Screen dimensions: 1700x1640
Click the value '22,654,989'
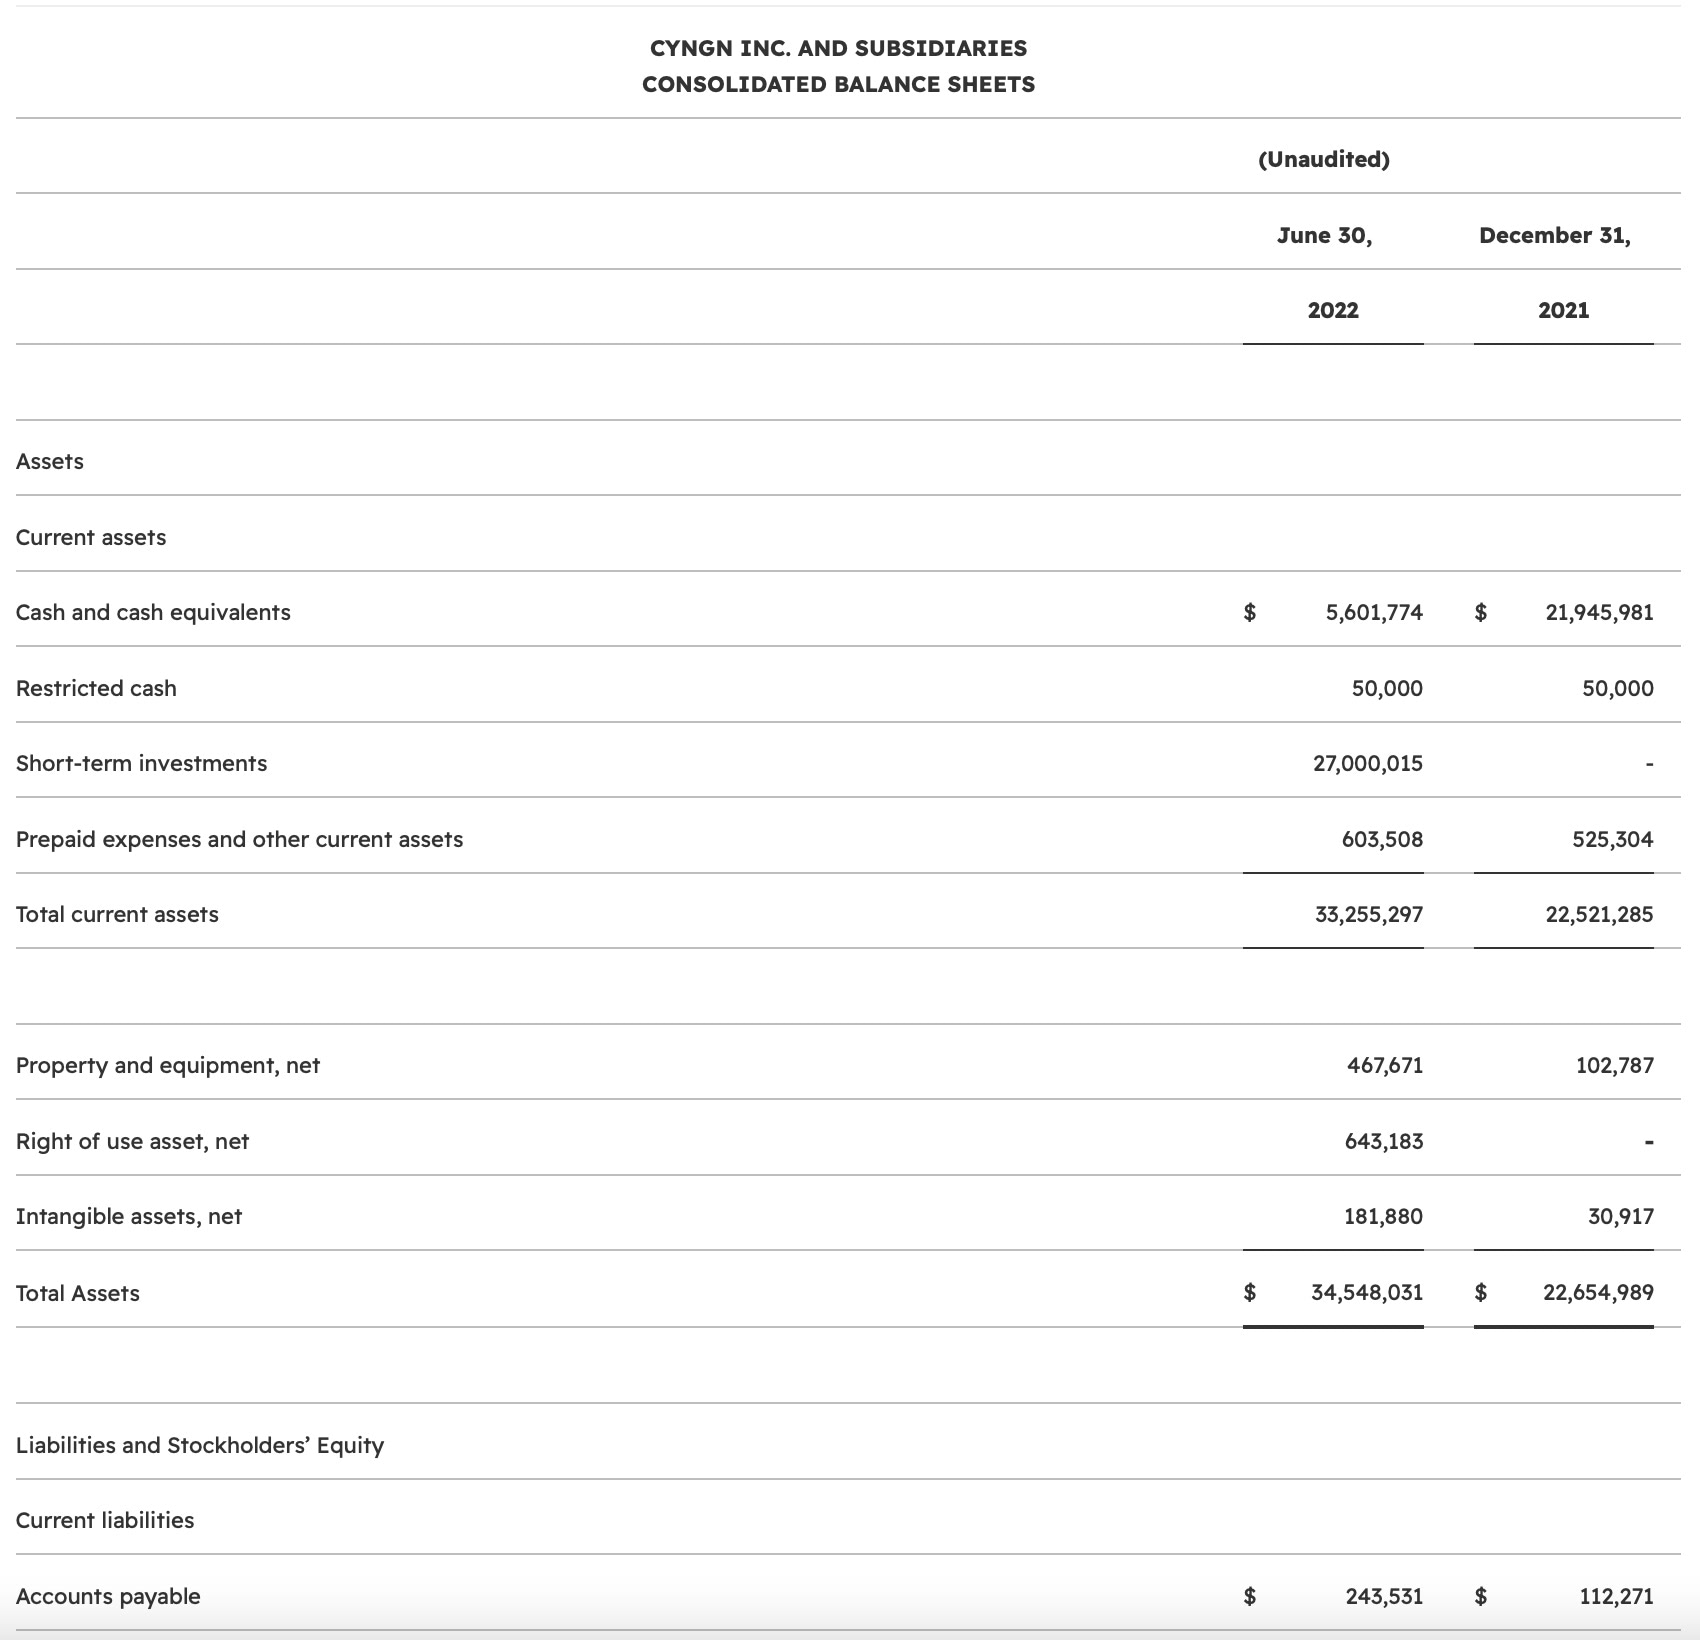point(1598,1292)
